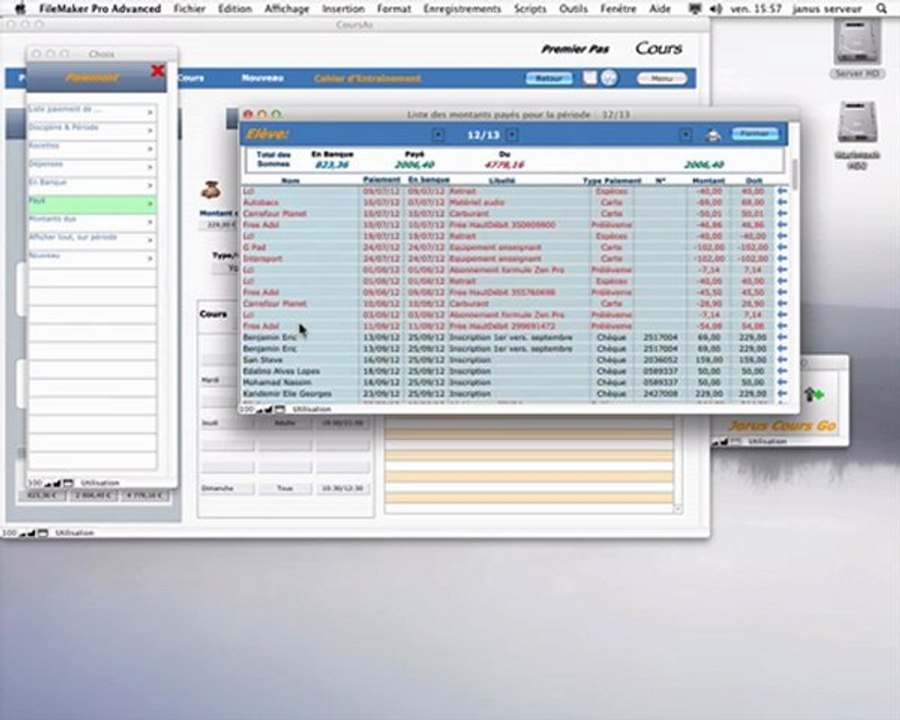This screenshot has width=900, height=720.
Task: Click chevron on Liste paiement de row
Action: pos(150,113)
